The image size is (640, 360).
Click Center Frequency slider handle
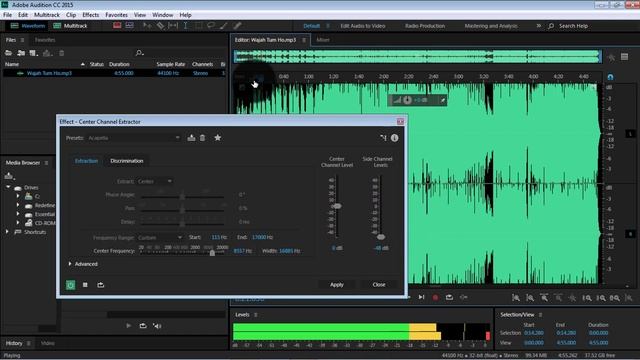212,253
